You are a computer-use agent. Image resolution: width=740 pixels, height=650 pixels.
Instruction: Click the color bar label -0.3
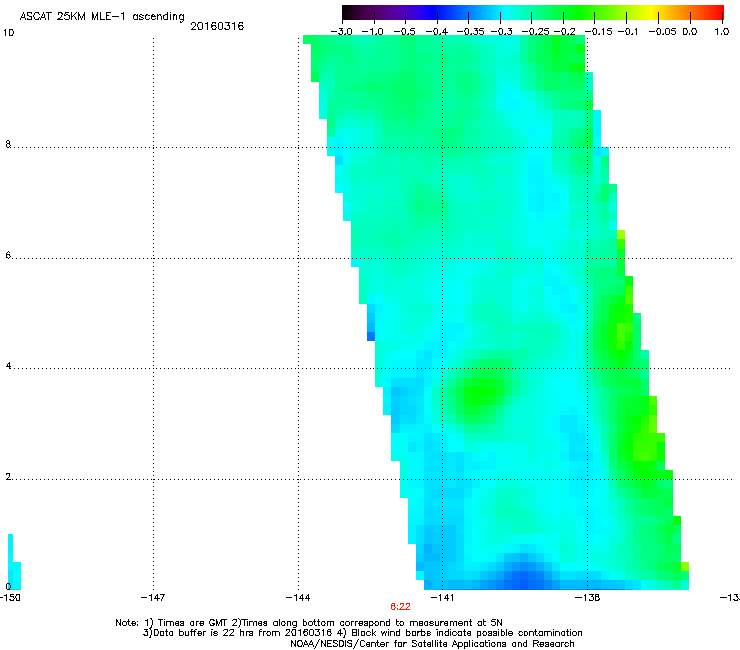pyautogui.click(x=502, y=32)
